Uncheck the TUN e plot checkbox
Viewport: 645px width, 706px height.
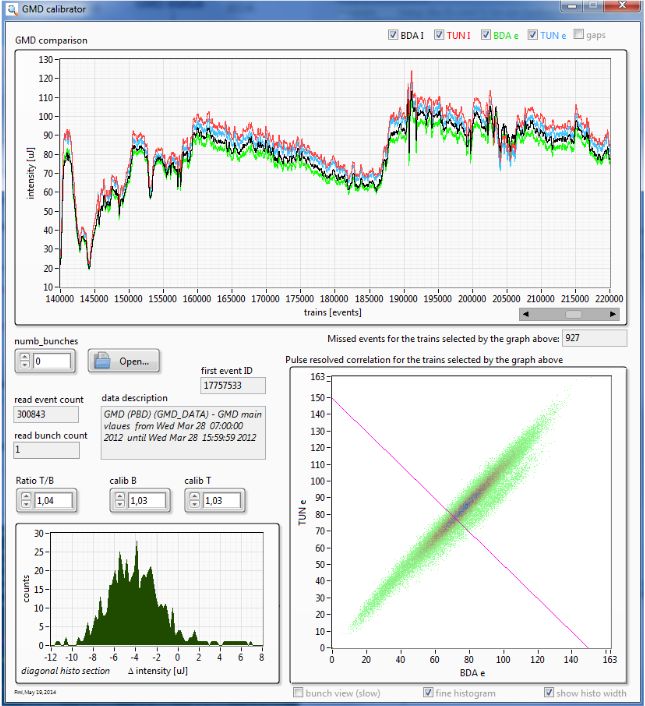point(533,35)
